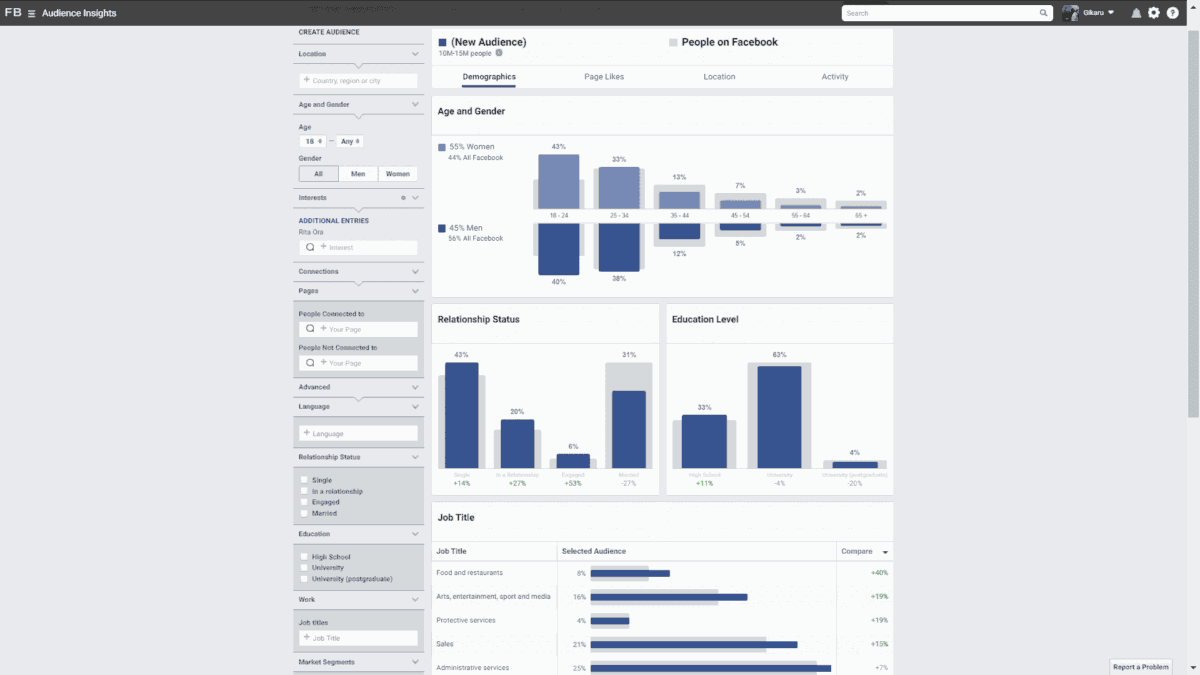Click the (New Audience) blue color square
Viewport: 1200px width, 675px height.
[x=442, y=43]
